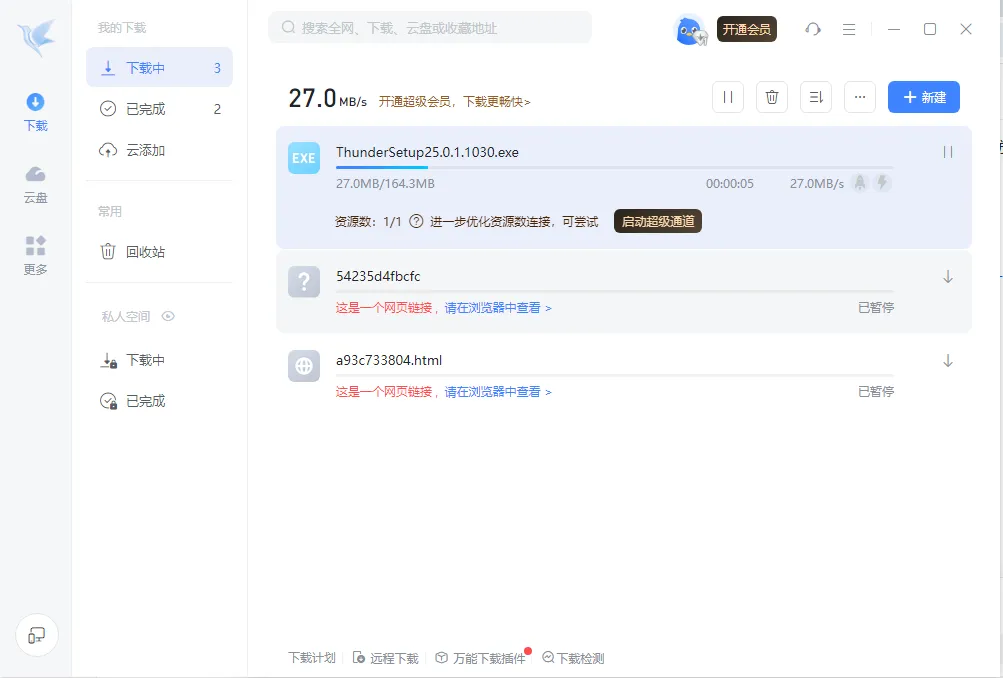This screenshot has width=1003, height=678.
Task: Click the rocket acceleration icon
Action: (860, 183)
